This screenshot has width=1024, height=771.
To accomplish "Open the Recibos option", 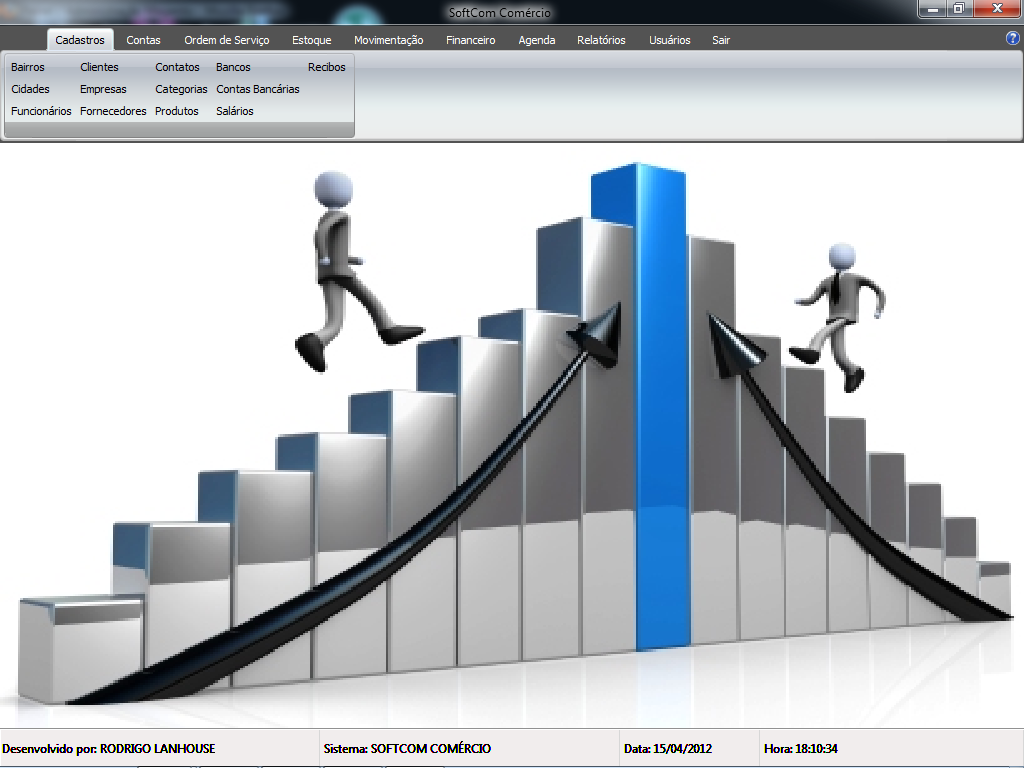I will pos(326,67).
